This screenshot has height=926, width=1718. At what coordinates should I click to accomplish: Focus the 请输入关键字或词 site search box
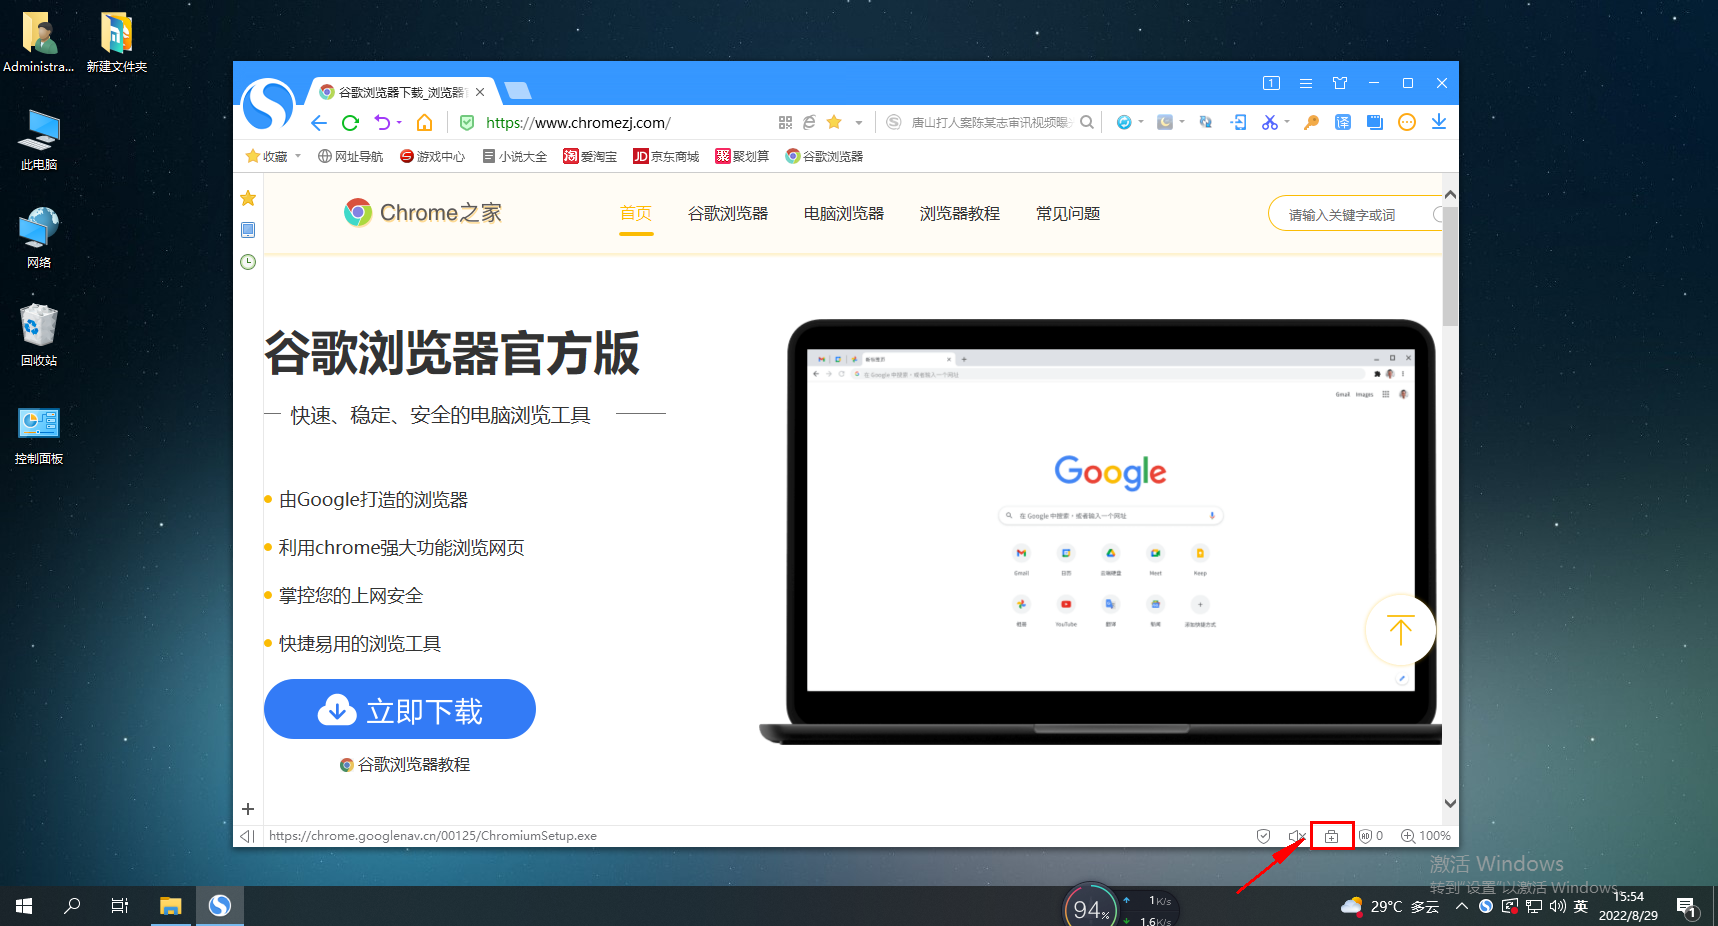tap(1355, 214)
